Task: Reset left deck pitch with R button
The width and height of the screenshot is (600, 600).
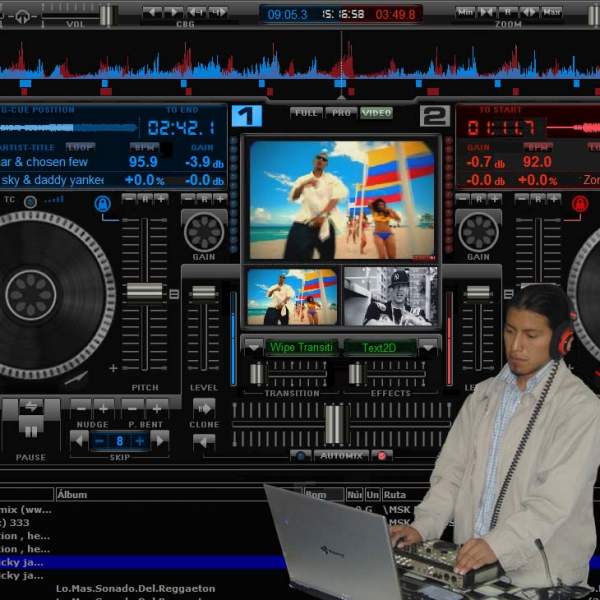Action: (x=145, y=199)
